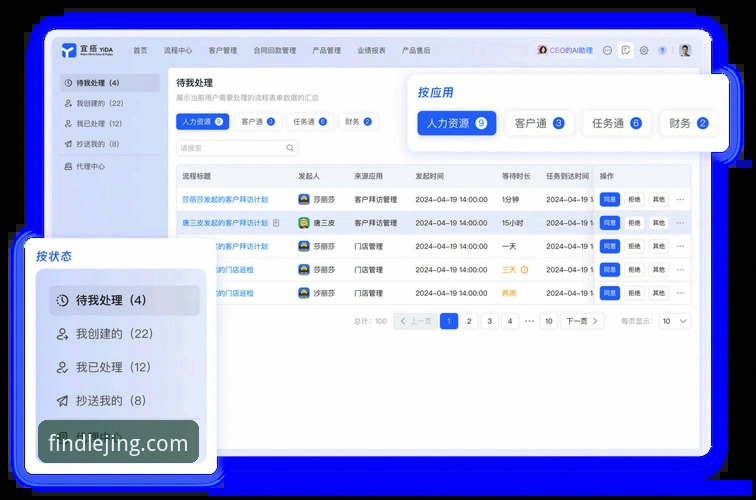Open the CEO的AI助理 assistant
Image resolution: width=756 pixels, height=500 pixels.
click(x=565, y=50)
